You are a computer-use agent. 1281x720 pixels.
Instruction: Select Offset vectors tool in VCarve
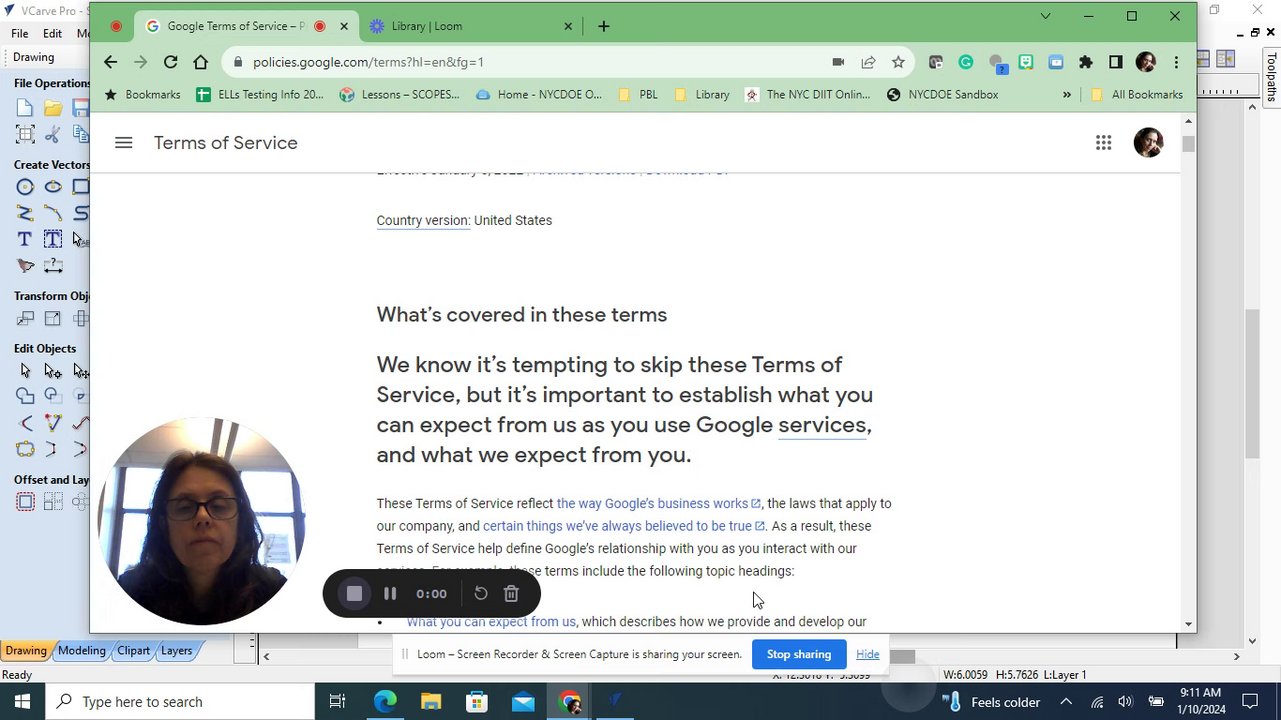coord(25,502)
